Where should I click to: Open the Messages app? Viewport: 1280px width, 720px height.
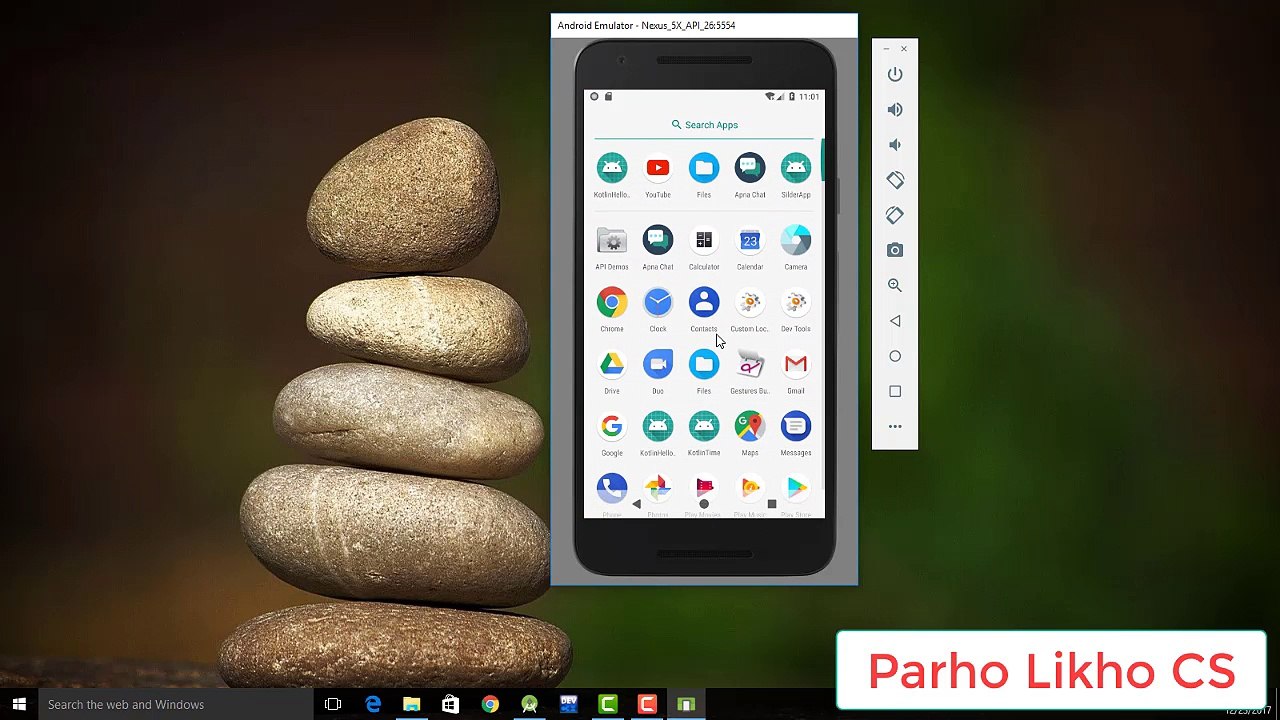point(796,426)
